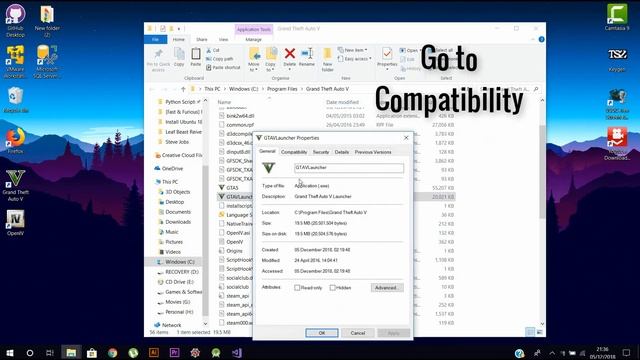Open the New item dropdown
This screenshot has width=640, height=360.
coord(352,50)
